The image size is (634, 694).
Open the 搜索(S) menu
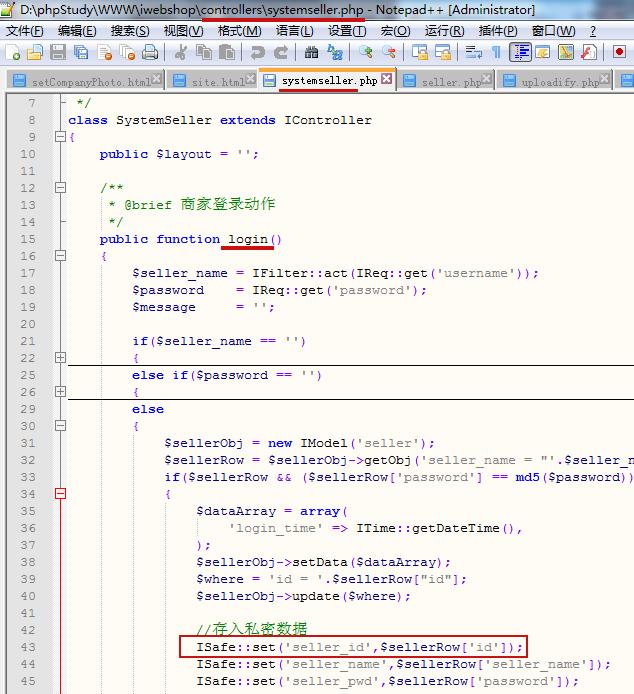(x=130, y=31)
